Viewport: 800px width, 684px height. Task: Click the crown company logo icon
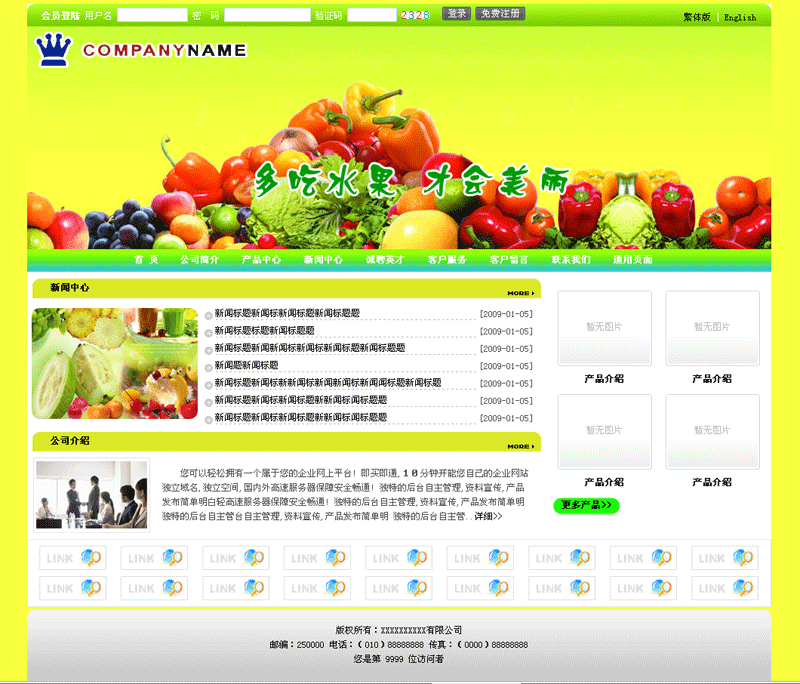click(53, 49)
